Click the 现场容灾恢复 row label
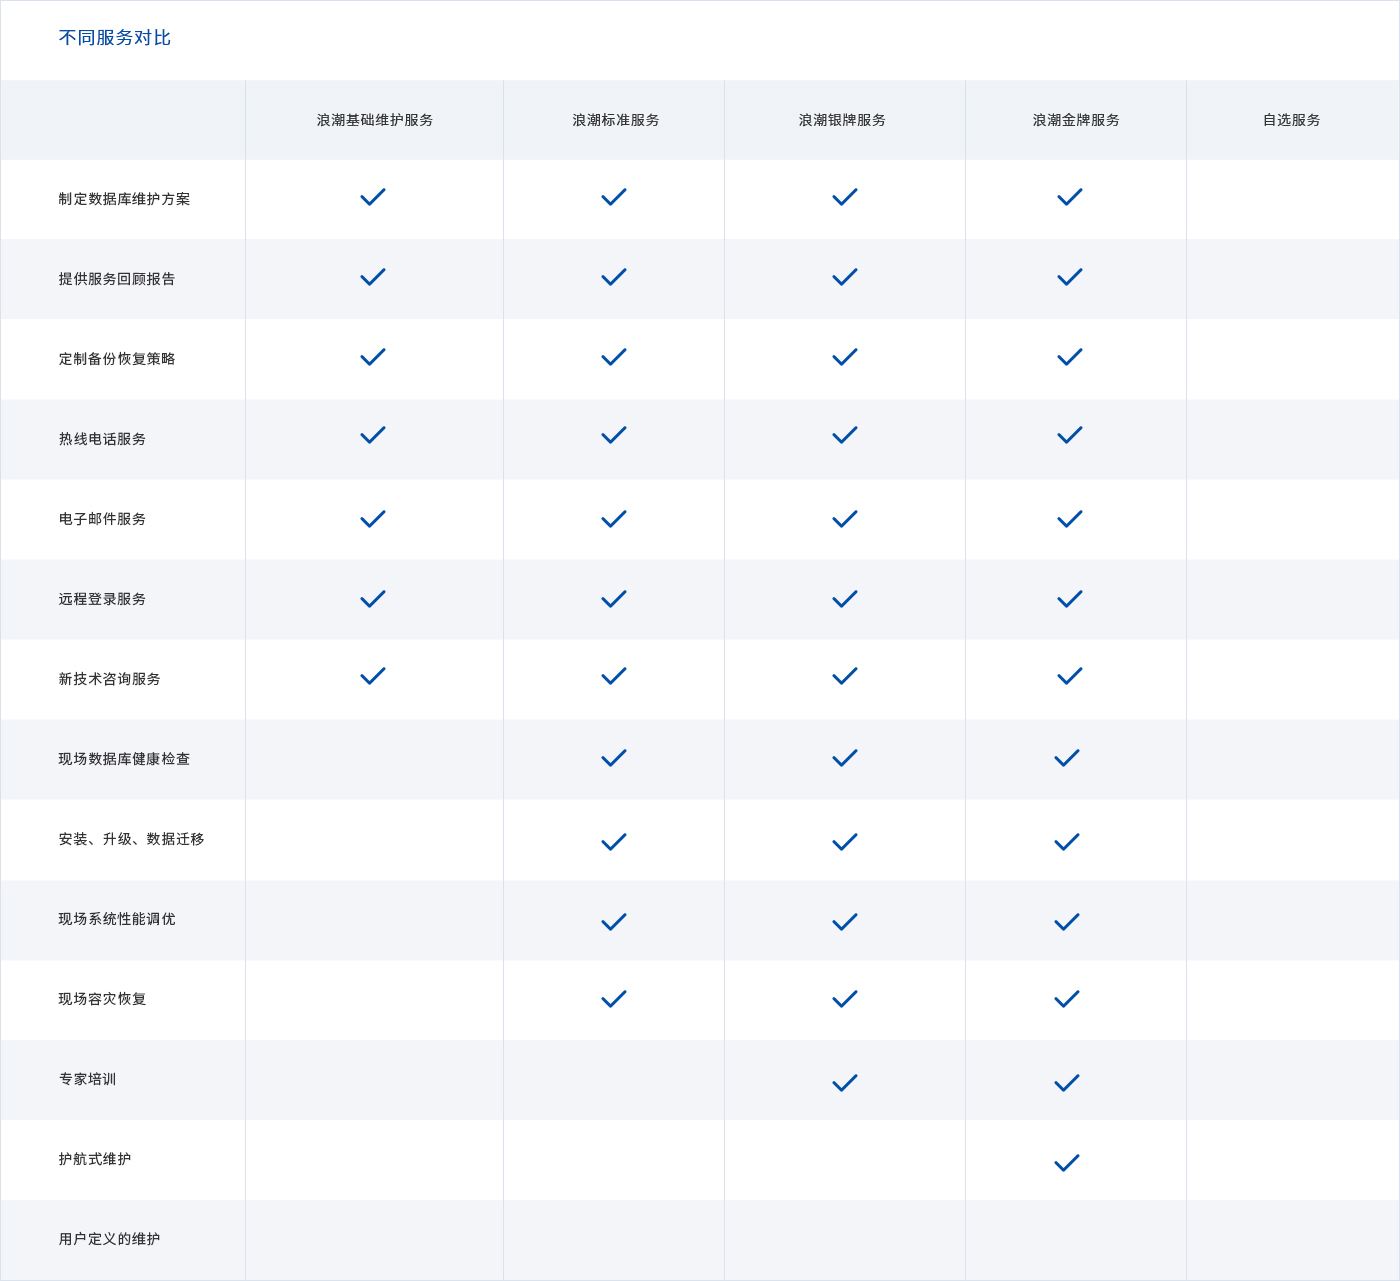This screenshot has height=1281, width=1400. 102,999
